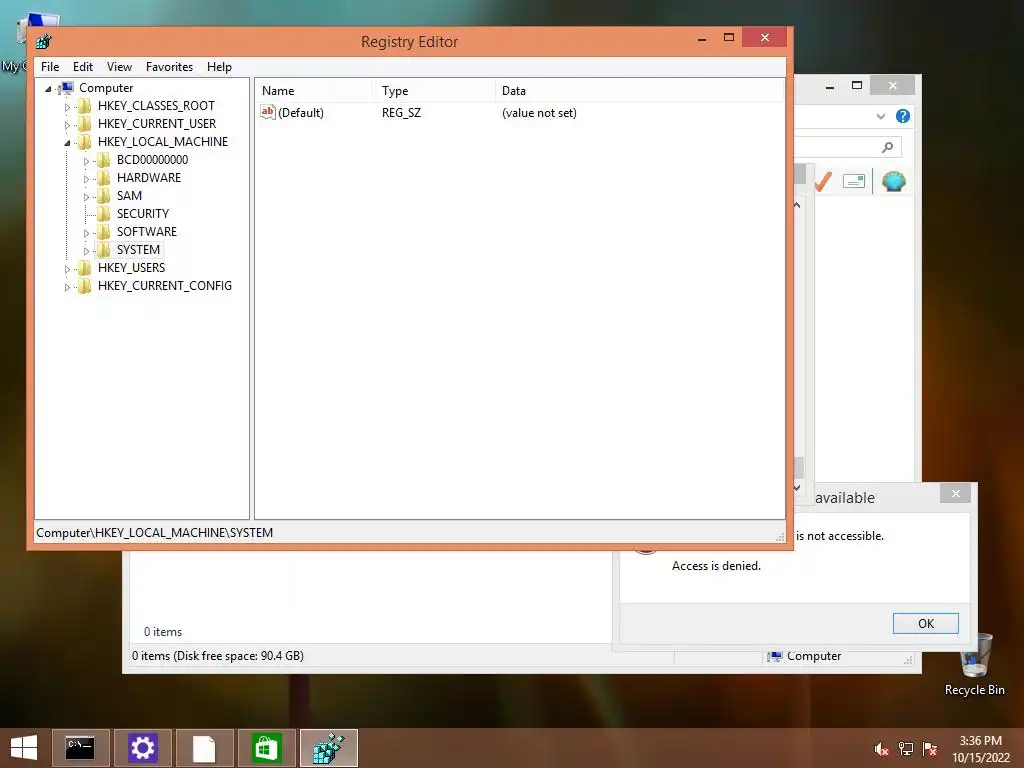Open the Windows Store taskbar icon
Image resolution: width=1024 pixels, height=768 pixels.
[266, 748]
